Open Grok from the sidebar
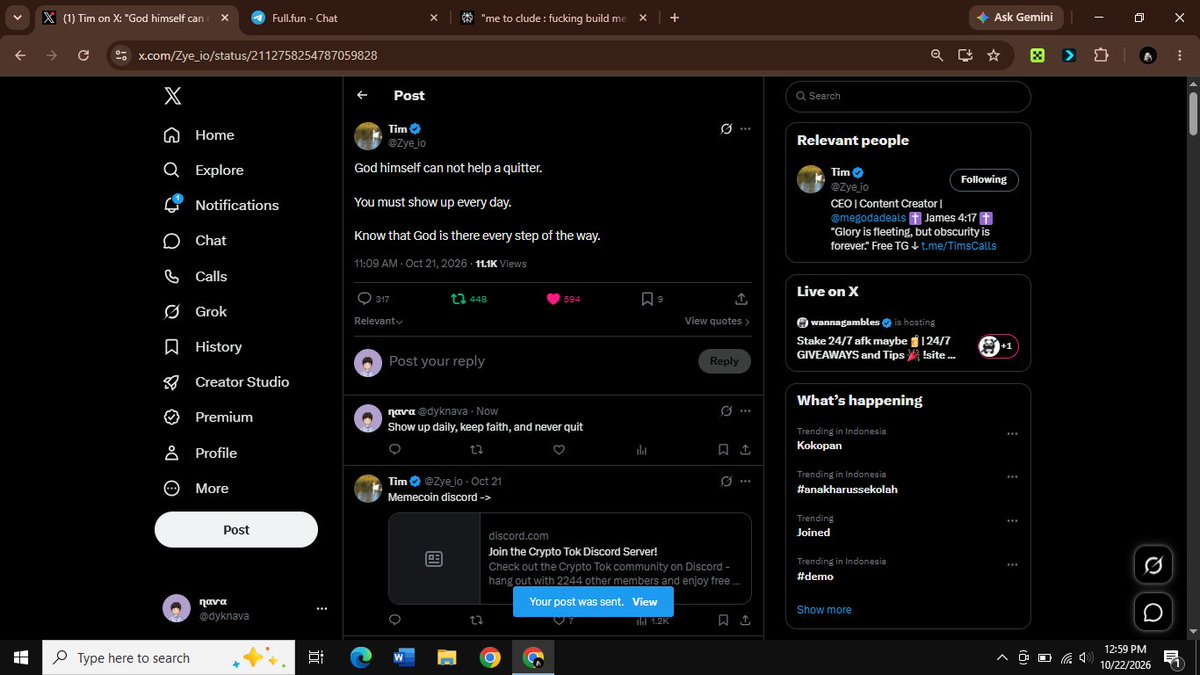Viewport: 1200px width, 675px height. [195, 311]
